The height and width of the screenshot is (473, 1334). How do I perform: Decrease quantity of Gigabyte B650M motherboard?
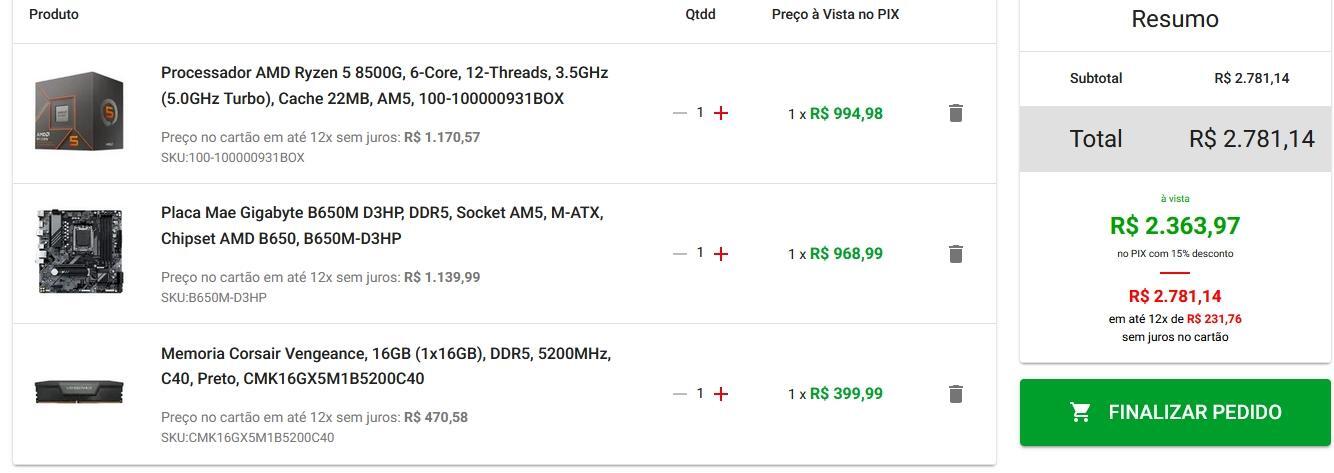pyautogui.click(x=680, y=253)
